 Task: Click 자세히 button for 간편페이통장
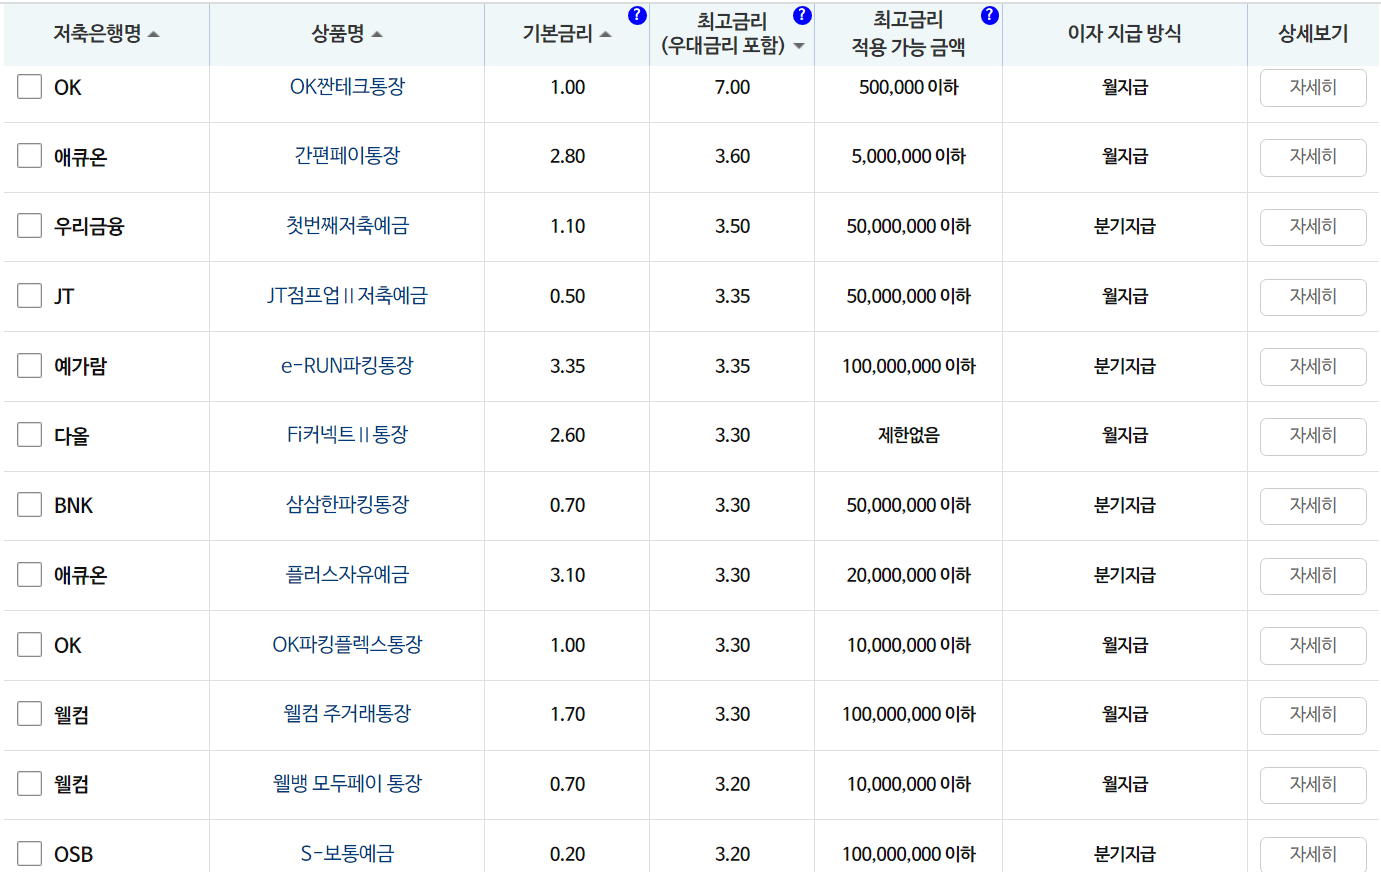tap(1313, 157)
